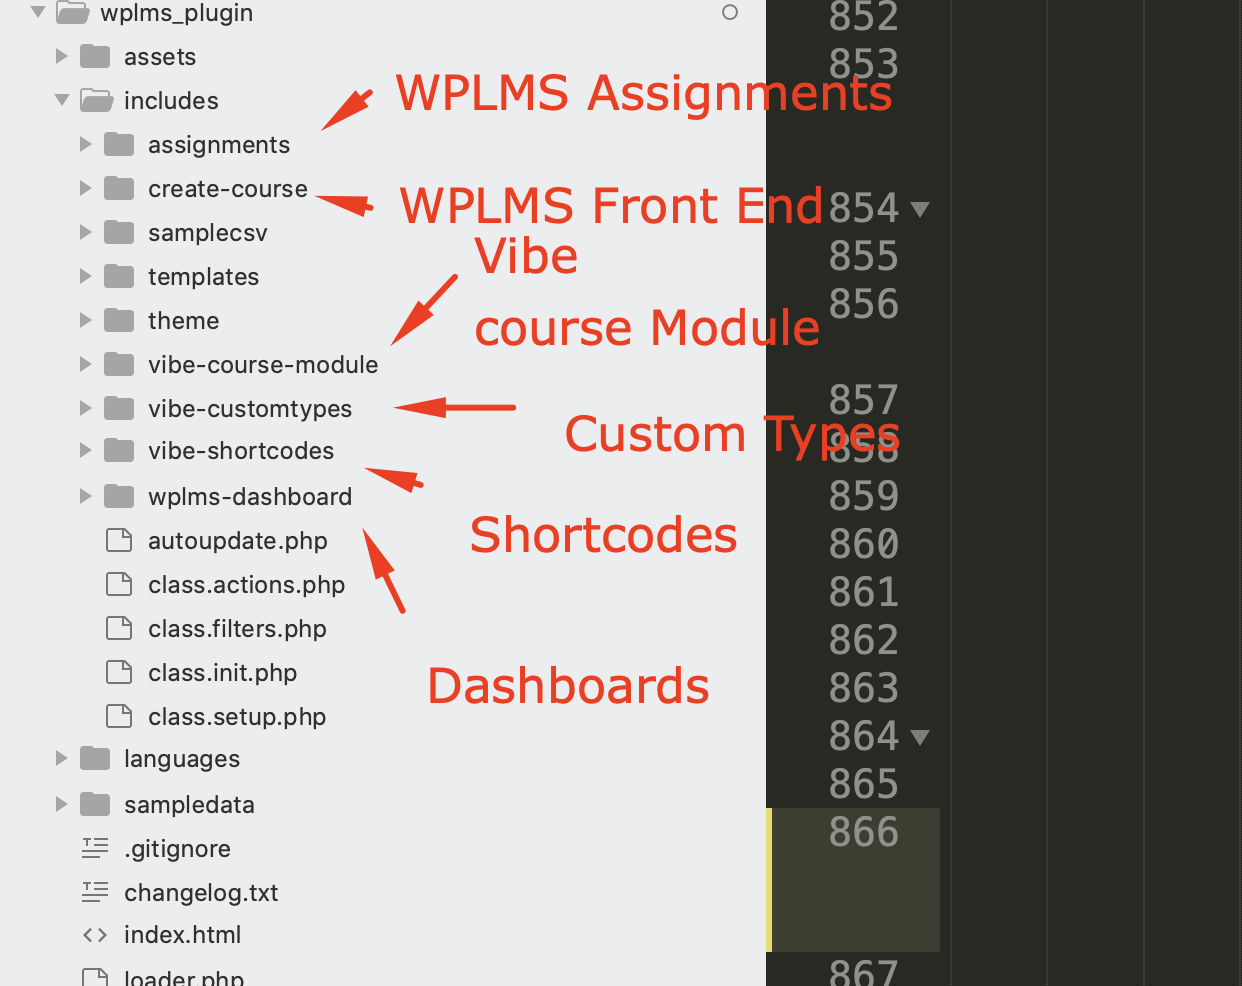Open class.setup.php from includes
Viewport: 1242px width, 986px height.
tap(237, 717)
